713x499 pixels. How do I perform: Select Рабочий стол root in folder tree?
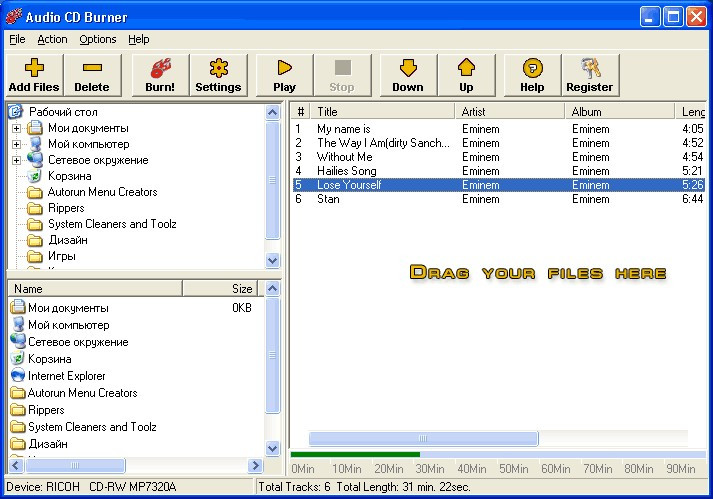tap(63, 112)
